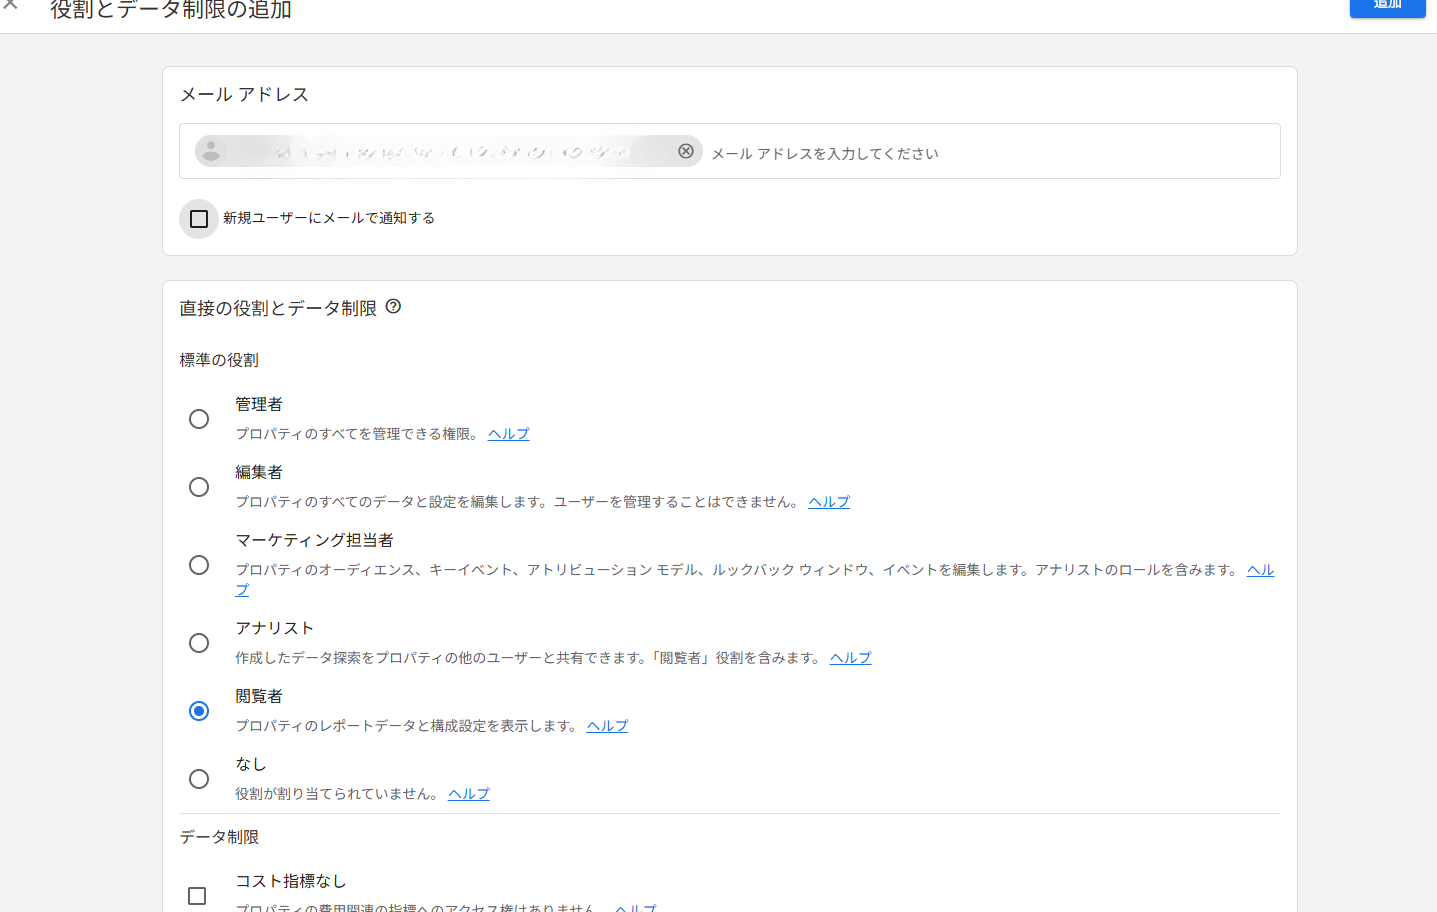
Task: Open the ヘルプ link for マーケティング担当者
Action: click(x=1260, y=570)
